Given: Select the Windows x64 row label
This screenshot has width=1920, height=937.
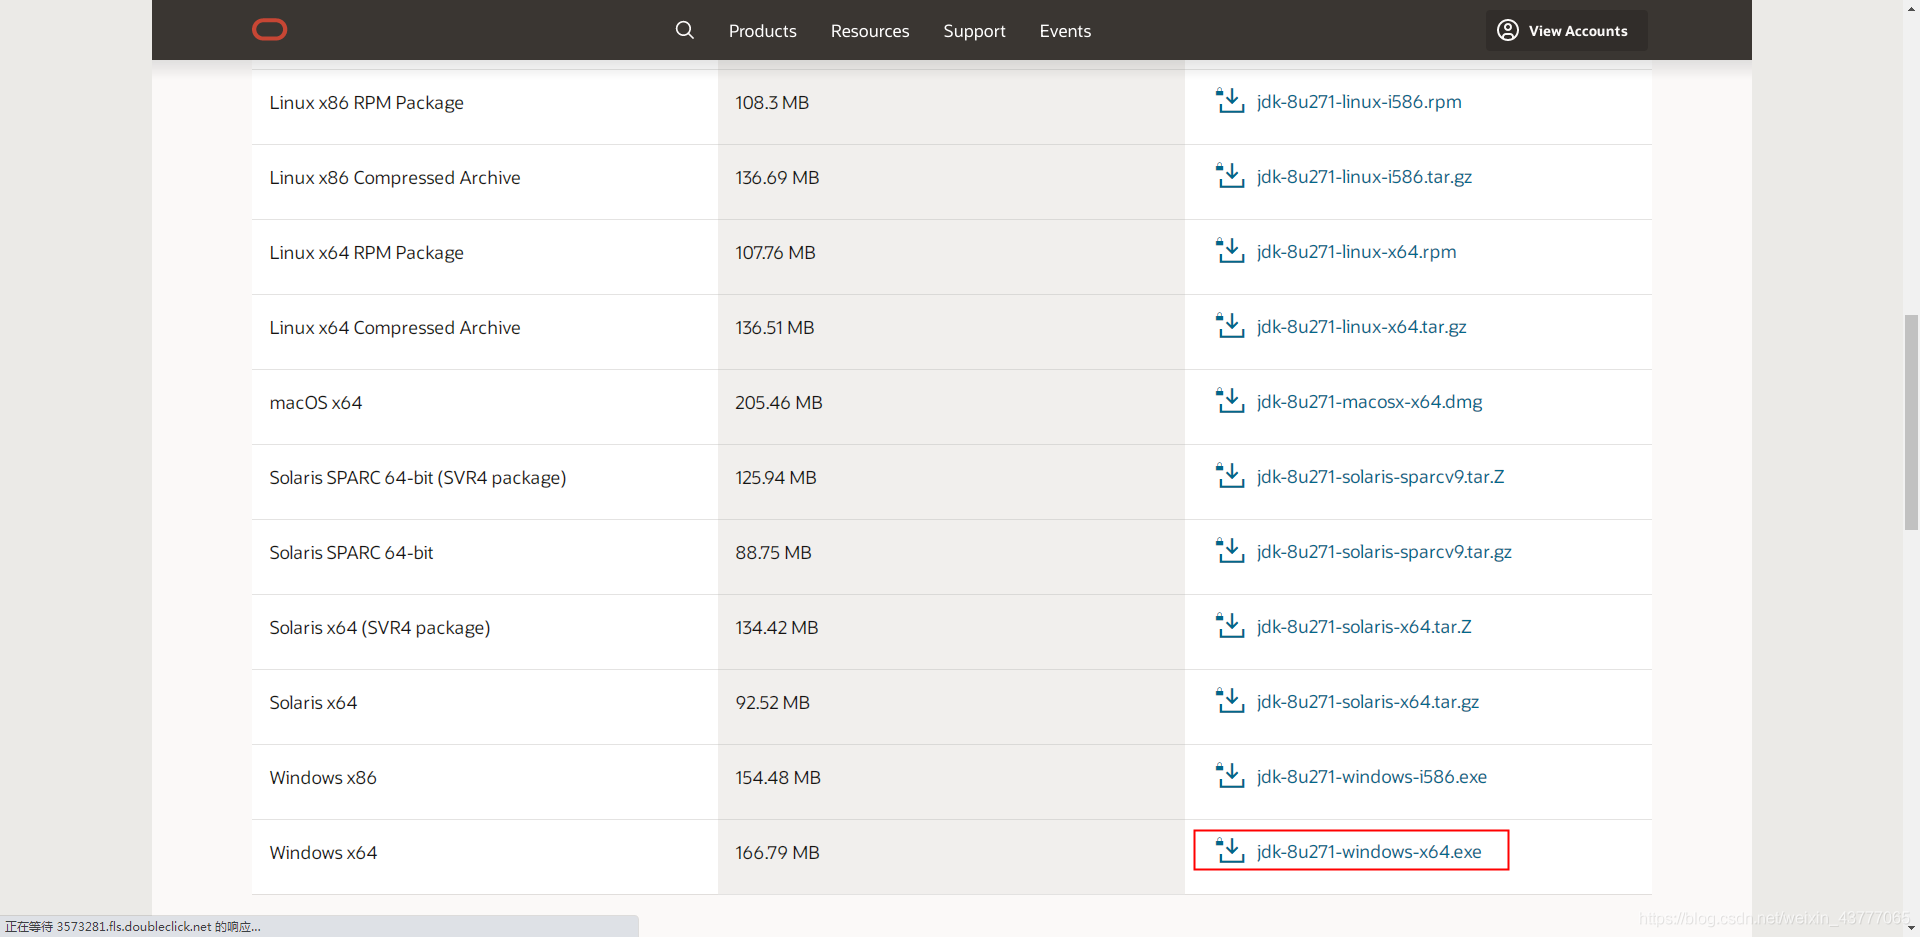Looking at the screenshot, I should click(x=323, y=853).
